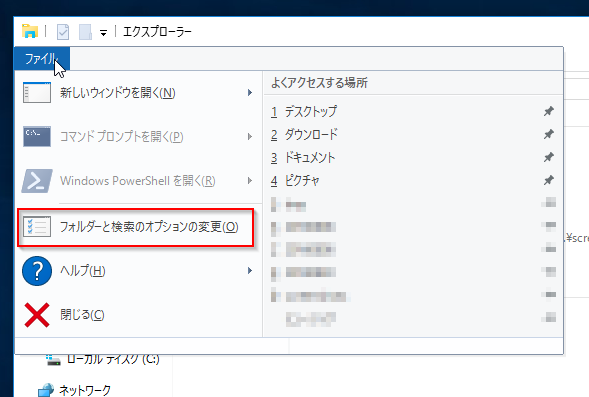Select Windows PowerShell を開く(R) entry

(x=138, y=181)
